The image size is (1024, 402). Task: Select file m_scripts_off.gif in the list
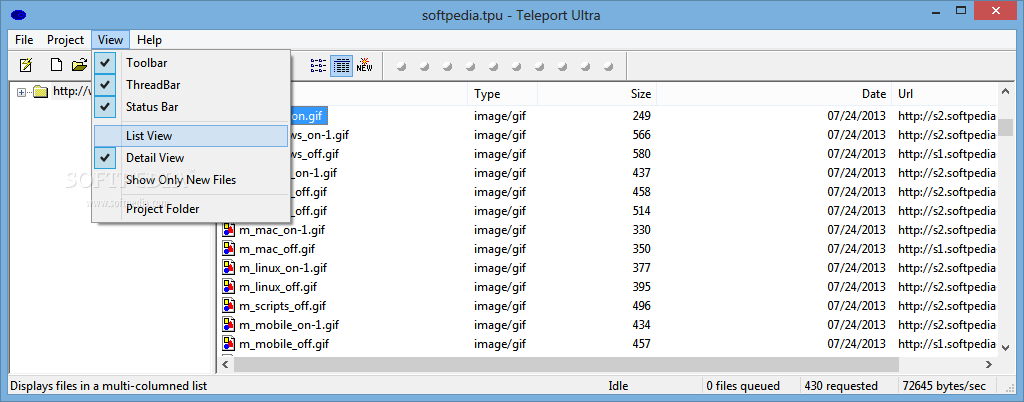[x=282, y=305]
